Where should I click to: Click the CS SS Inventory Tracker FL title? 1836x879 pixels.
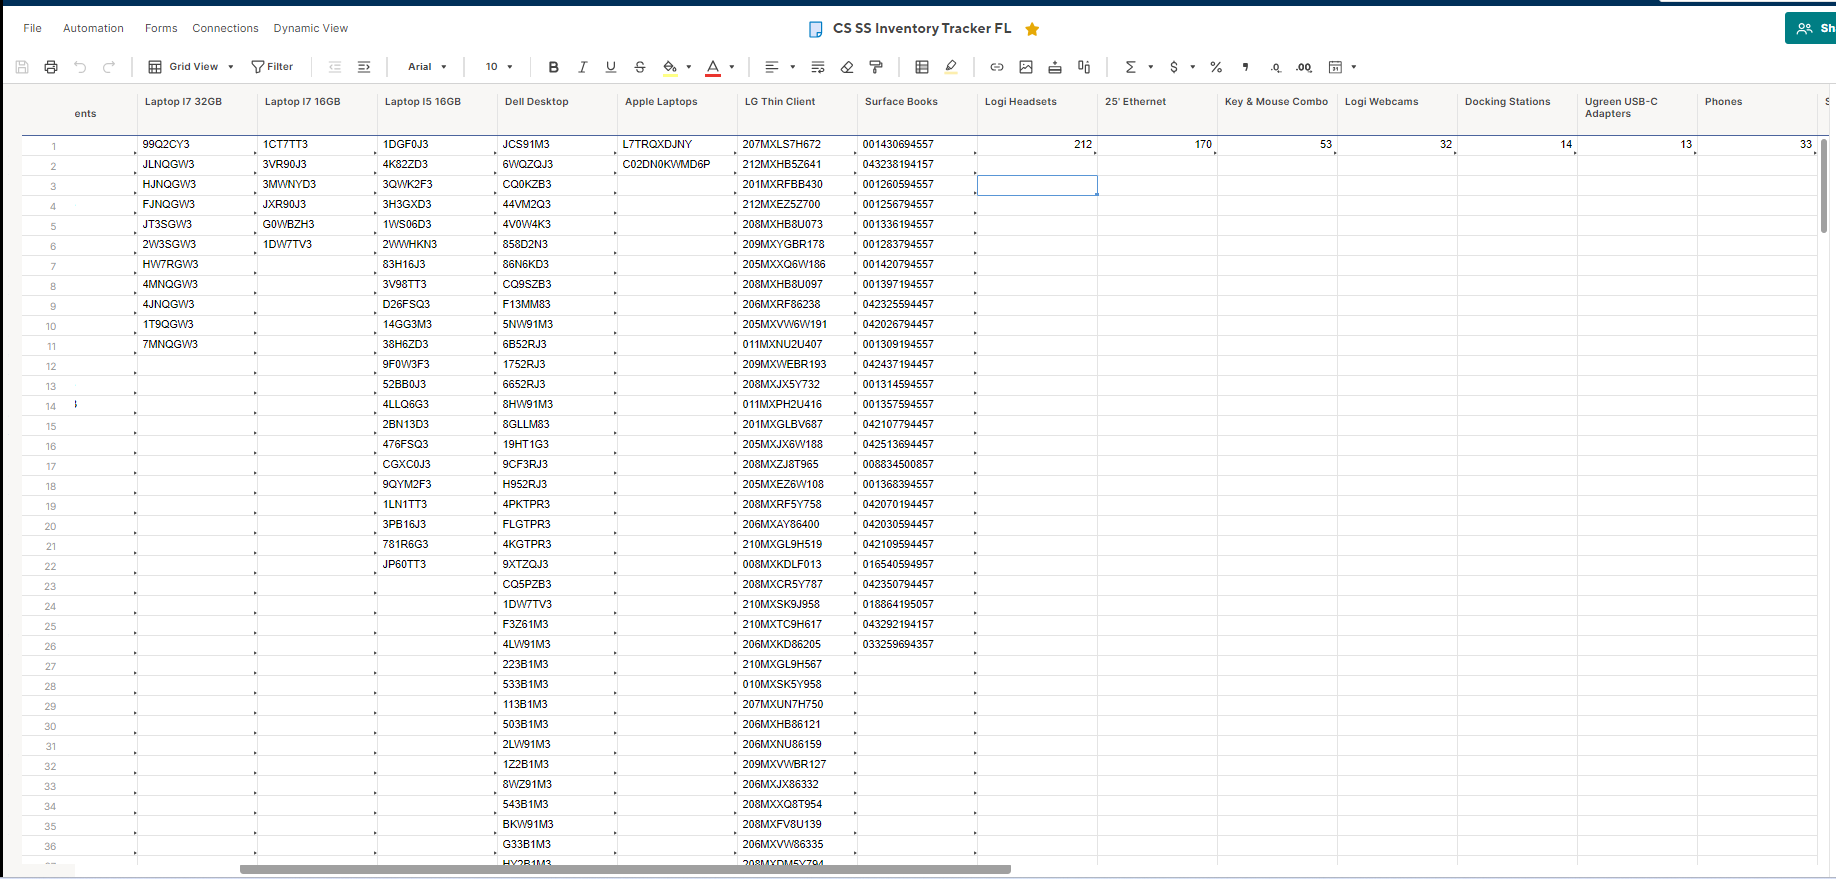(x=922, y=28)
